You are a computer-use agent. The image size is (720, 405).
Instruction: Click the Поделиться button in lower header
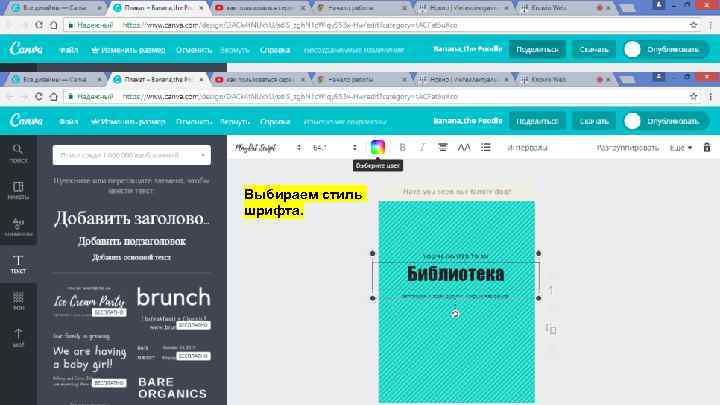[x=537, y=121]
